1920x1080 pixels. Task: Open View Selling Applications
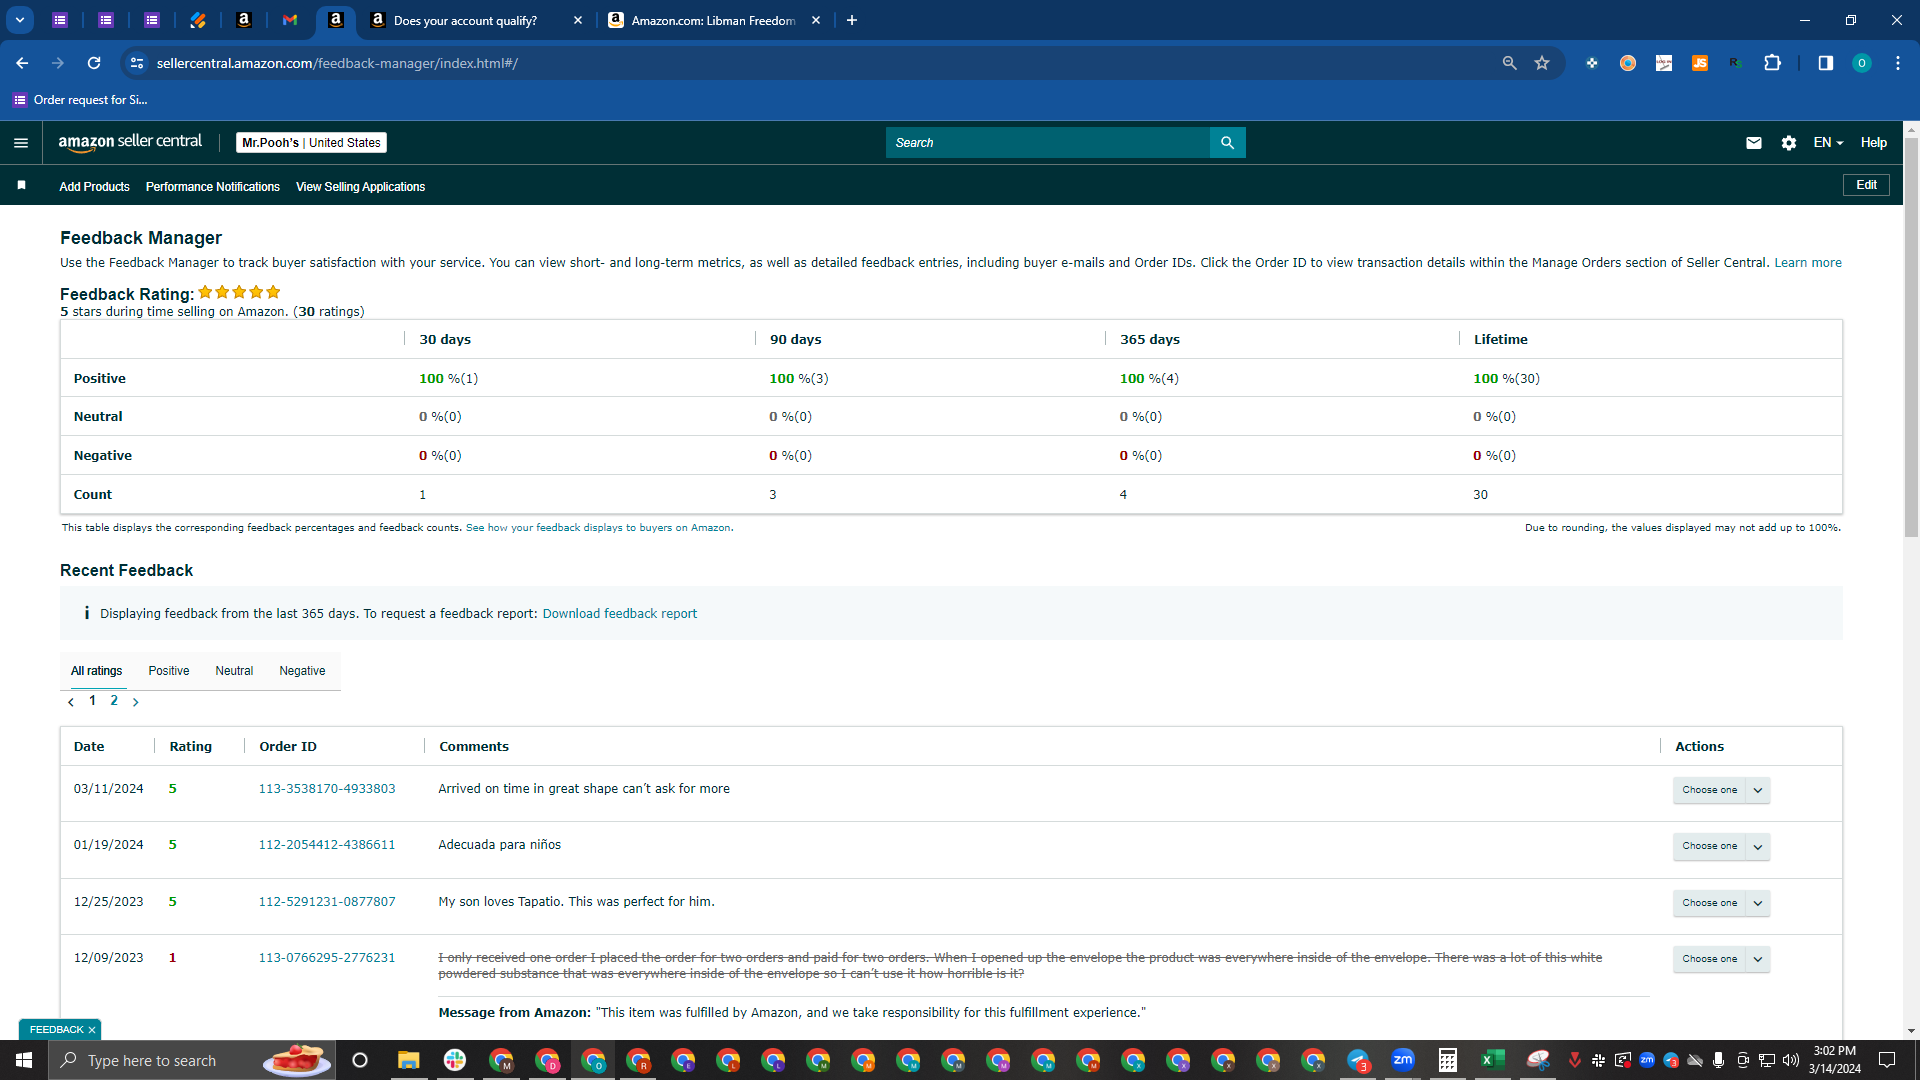tap(360, 187)
